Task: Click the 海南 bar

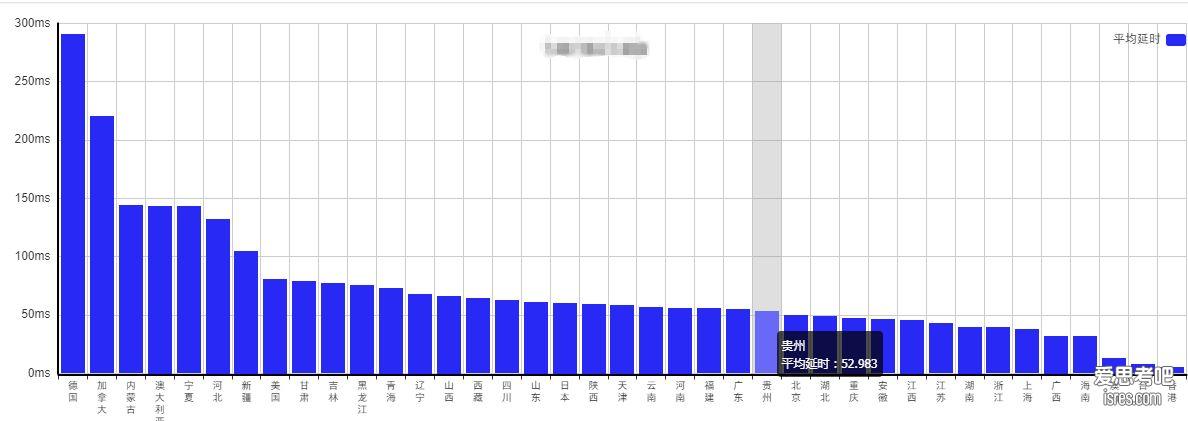Action: tap(1086, 354)
